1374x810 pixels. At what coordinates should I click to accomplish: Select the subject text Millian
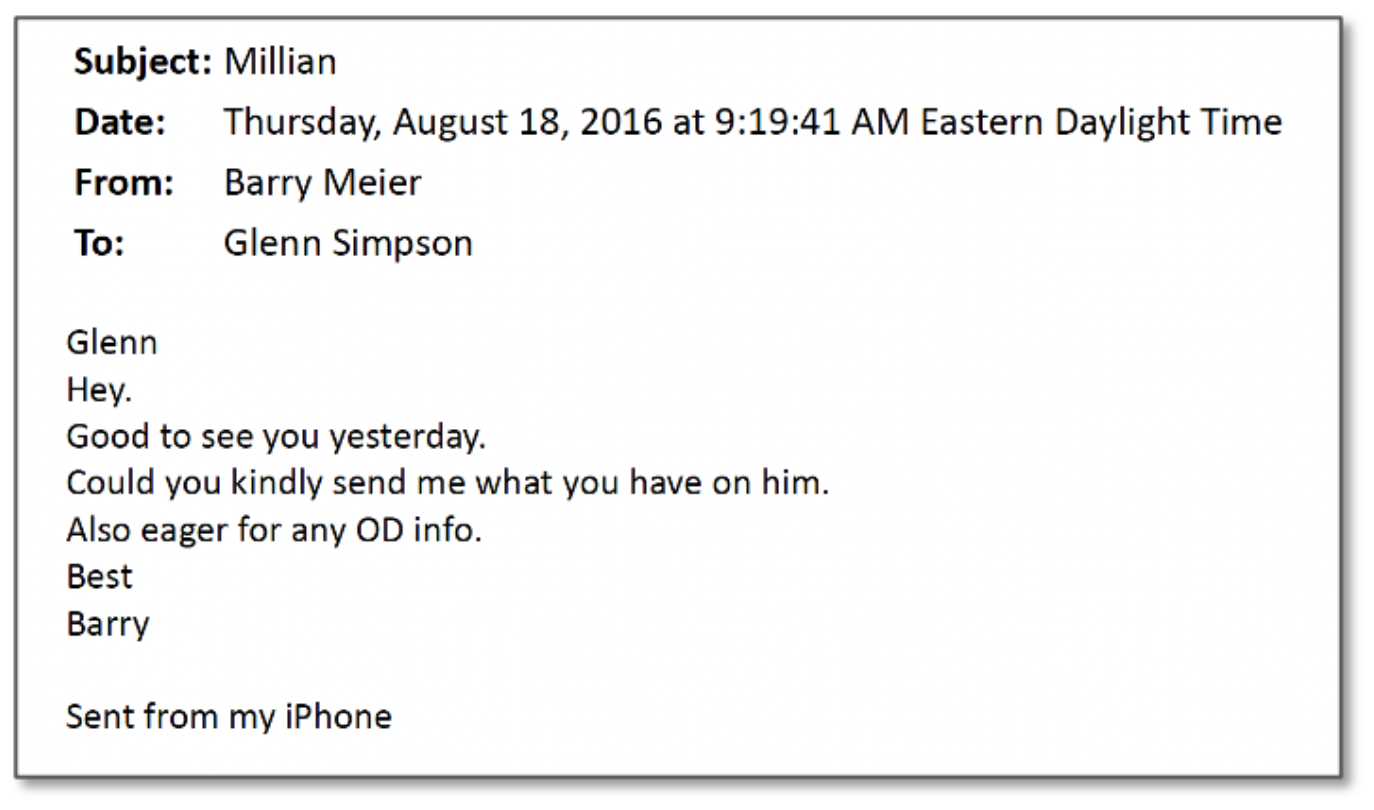(280, 63)
